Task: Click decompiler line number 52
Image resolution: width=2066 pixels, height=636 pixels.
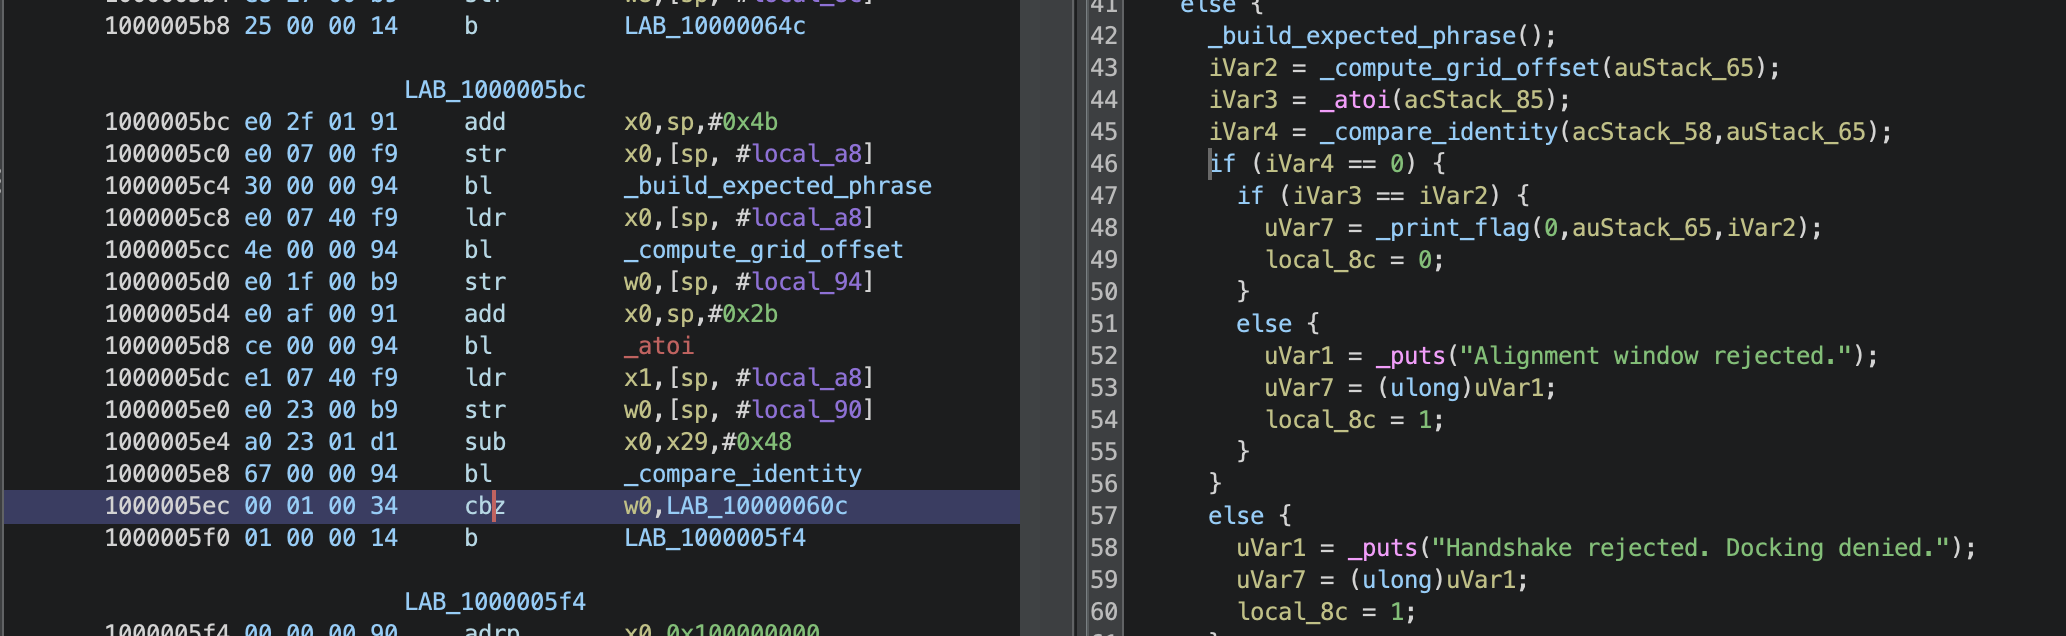Action: point(1104,356)
